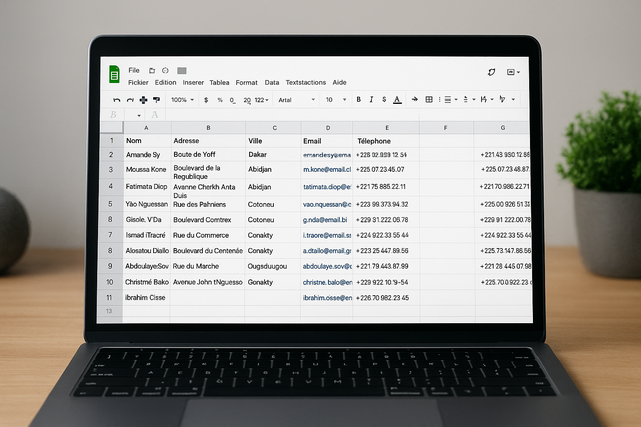The width and height of the screenshot is (641, 427).
Task: Toggle strikethrough formatting
Action: point(384,100)
